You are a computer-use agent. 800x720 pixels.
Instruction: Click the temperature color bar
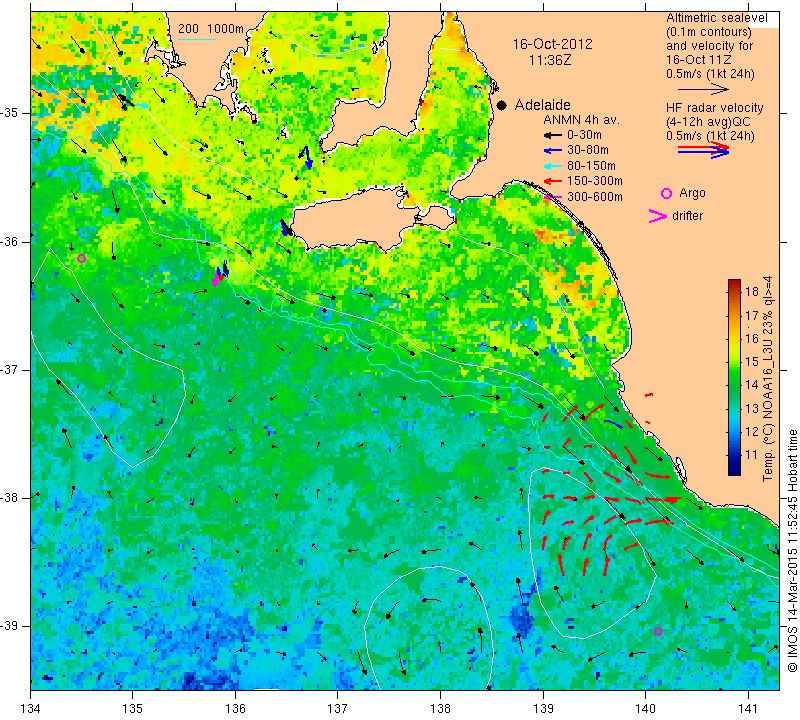(734, 377)
